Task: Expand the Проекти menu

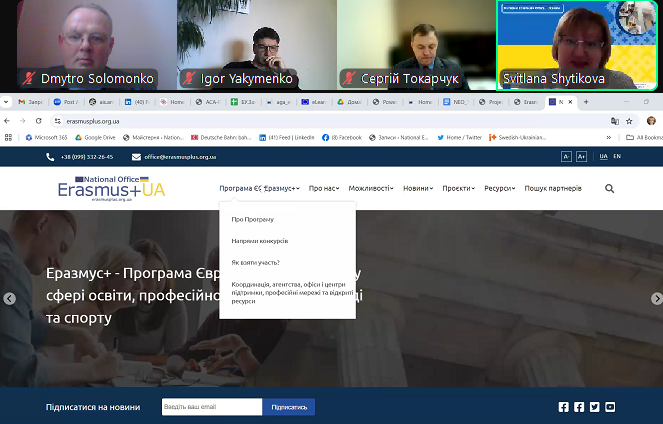Action: pyautogui.click(x=458, y=188)
